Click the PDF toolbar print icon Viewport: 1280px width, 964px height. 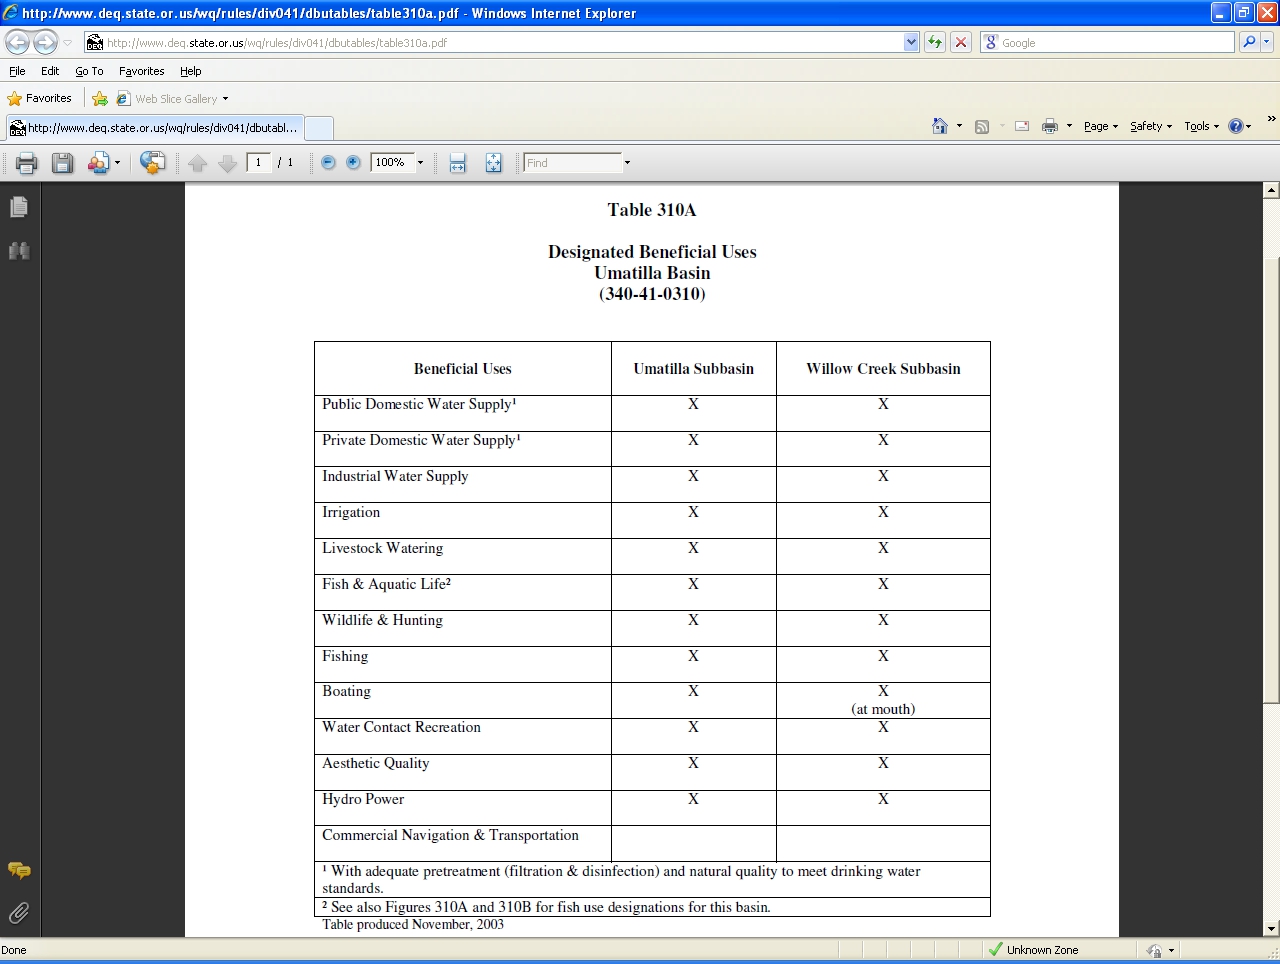pyautogui.click(x=26, y=163)
